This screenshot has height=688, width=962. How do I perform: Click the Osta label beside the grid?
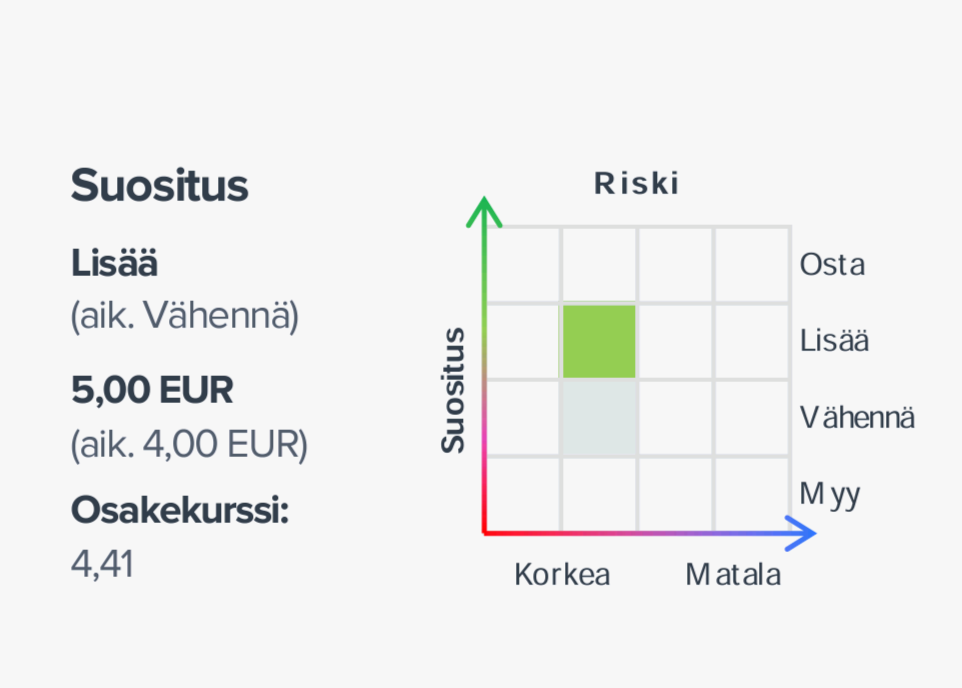point(832,265)
